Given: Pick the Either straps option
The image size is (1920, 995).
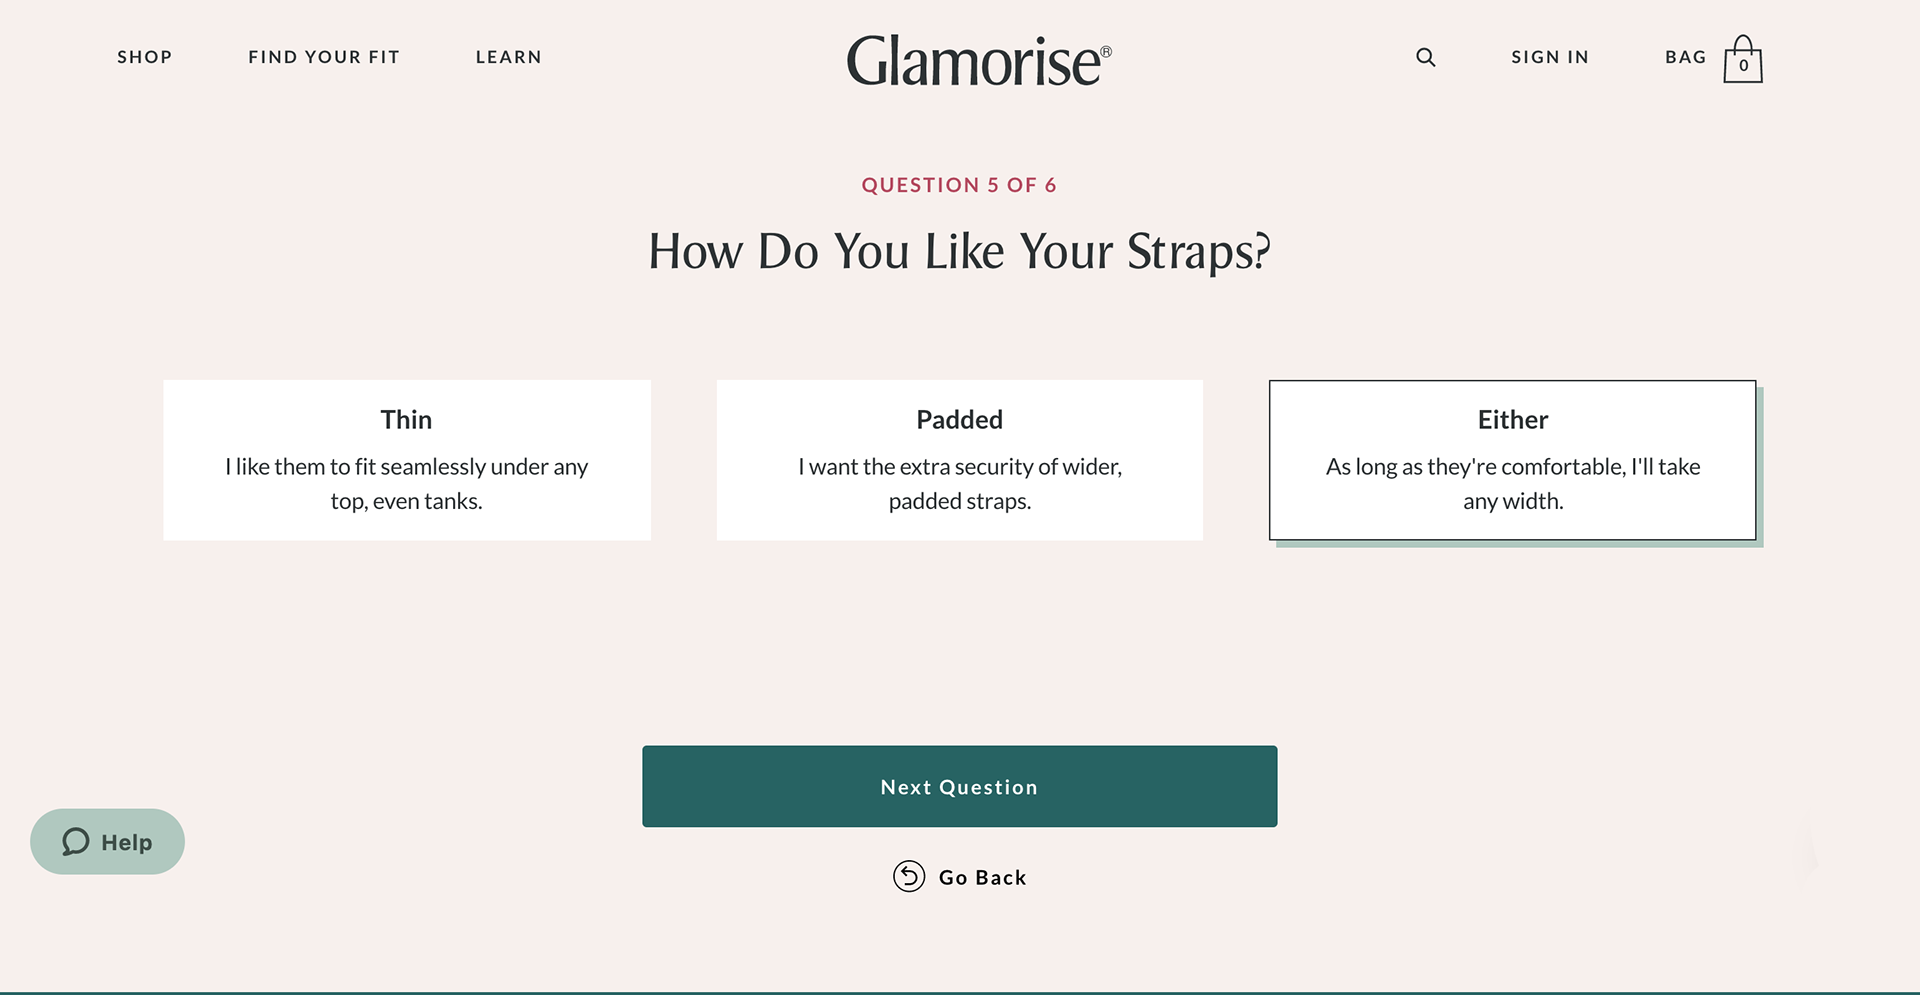Looking at the screenshot, I should (1513, 460).
